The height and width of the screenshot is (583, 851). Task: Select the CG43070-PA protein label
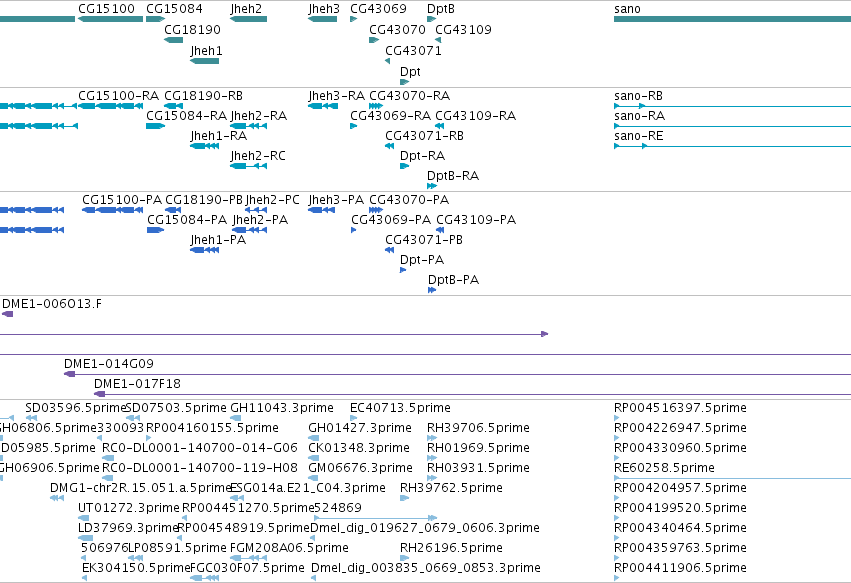[x=409, y=200]
